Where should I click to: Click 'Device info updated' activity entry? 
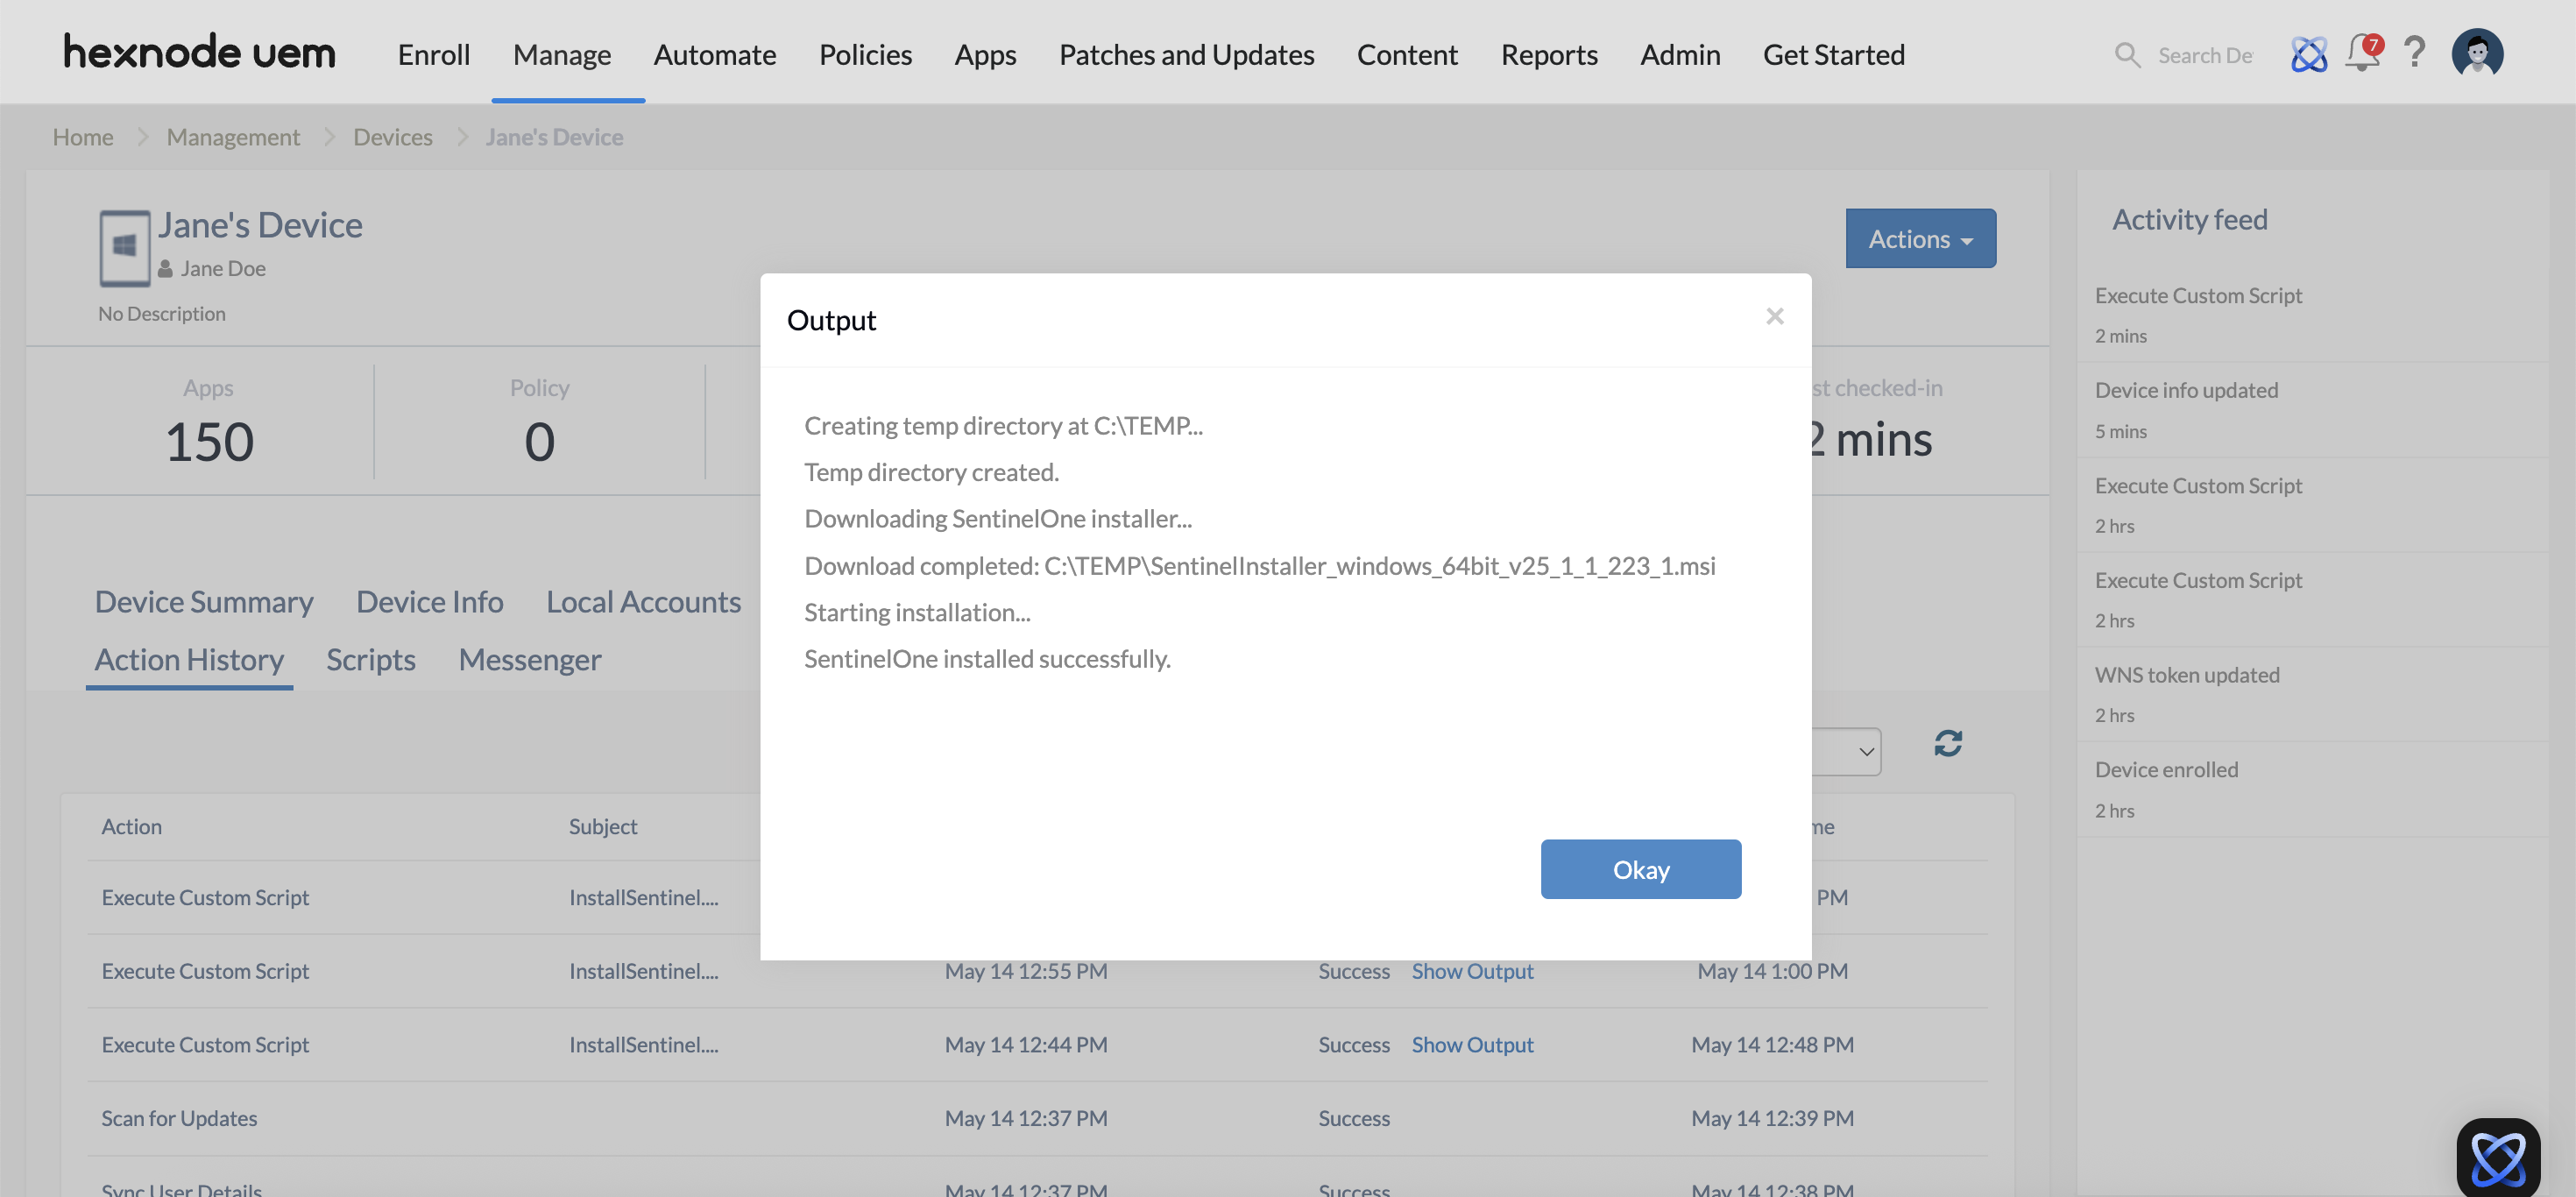(2186, 389)
